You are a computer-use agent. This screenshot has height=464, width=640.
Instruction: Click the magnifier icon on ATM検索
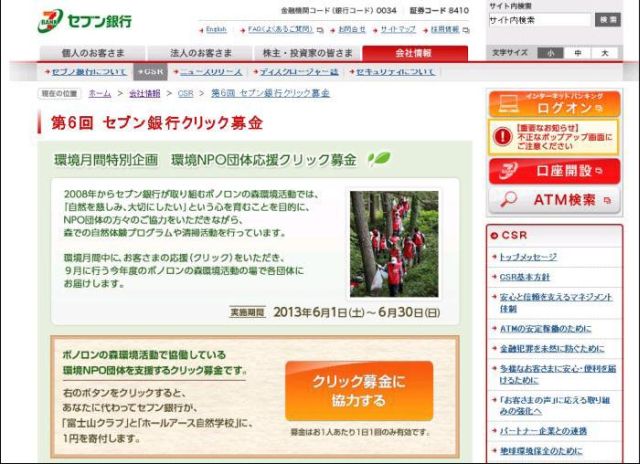point(509,200)
